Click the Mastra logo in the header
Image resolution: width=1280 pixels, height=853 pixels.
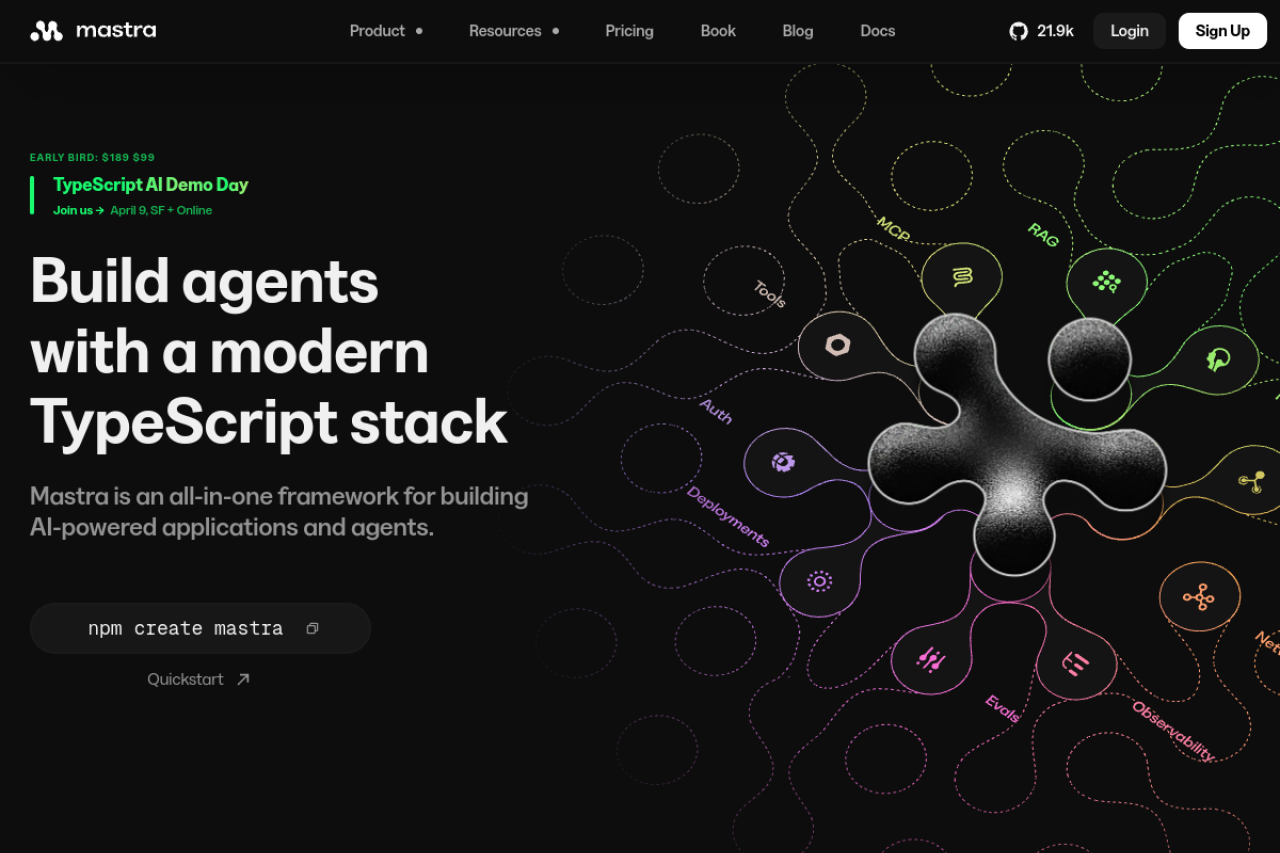click(93, 31)
